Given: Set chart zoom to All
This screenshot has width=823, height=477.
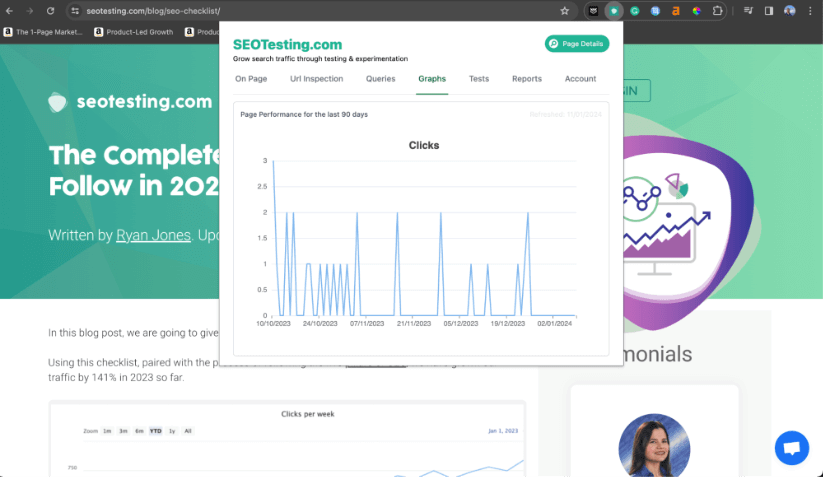Looking at the screenshot, I should pyautogui.click(x=188, y=431).
